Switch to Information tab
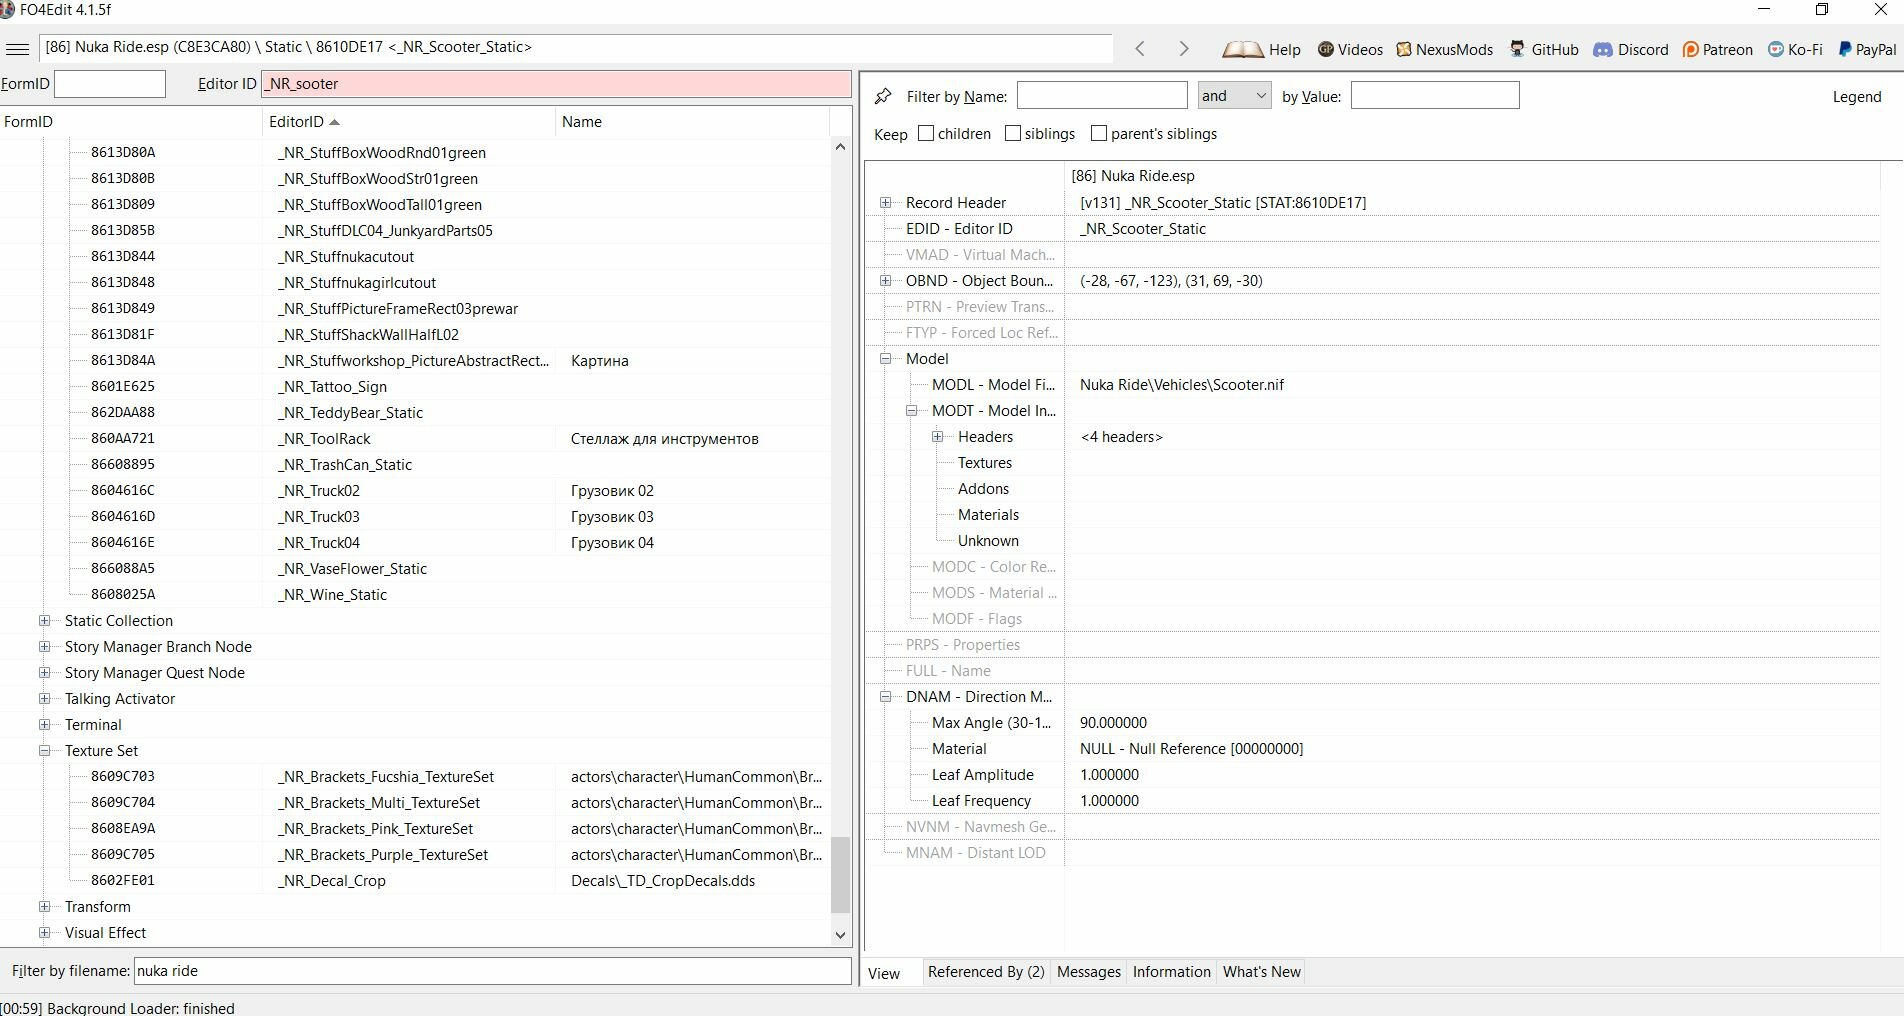1904x1016 pixels. pyautogui.click(x=1171, y=972)
